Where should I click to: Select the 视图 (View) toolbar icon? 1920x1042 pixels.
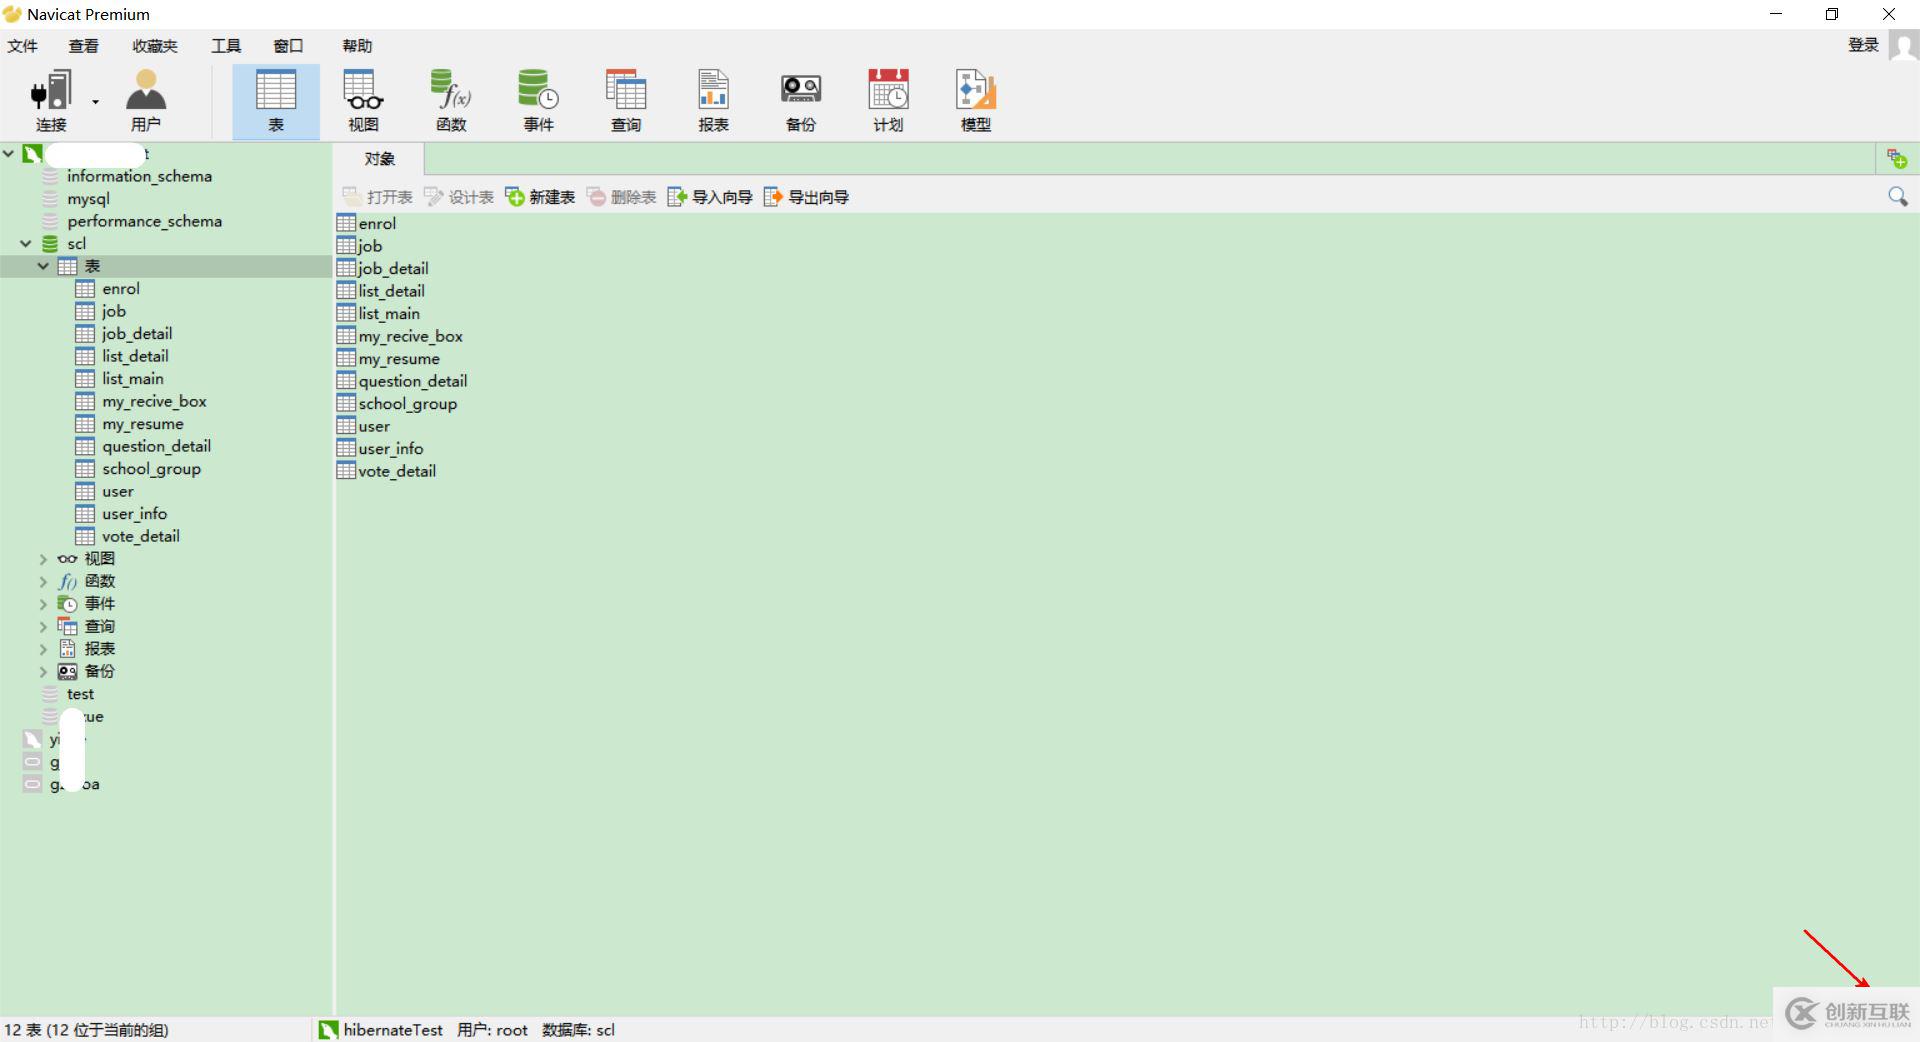tap(363, 101)
